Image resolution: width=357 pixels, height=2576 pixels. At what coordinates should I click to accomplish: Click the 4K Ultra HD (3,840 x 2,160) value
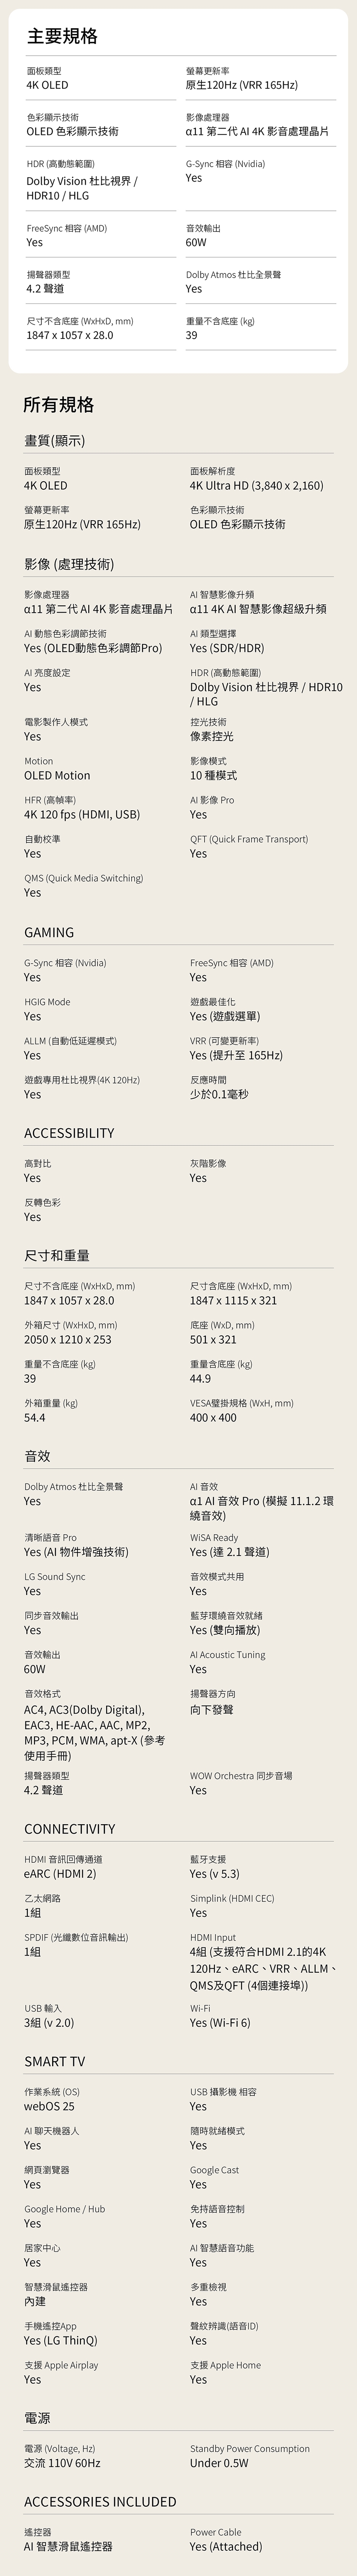pyautogui.click(x=256, y=486)
